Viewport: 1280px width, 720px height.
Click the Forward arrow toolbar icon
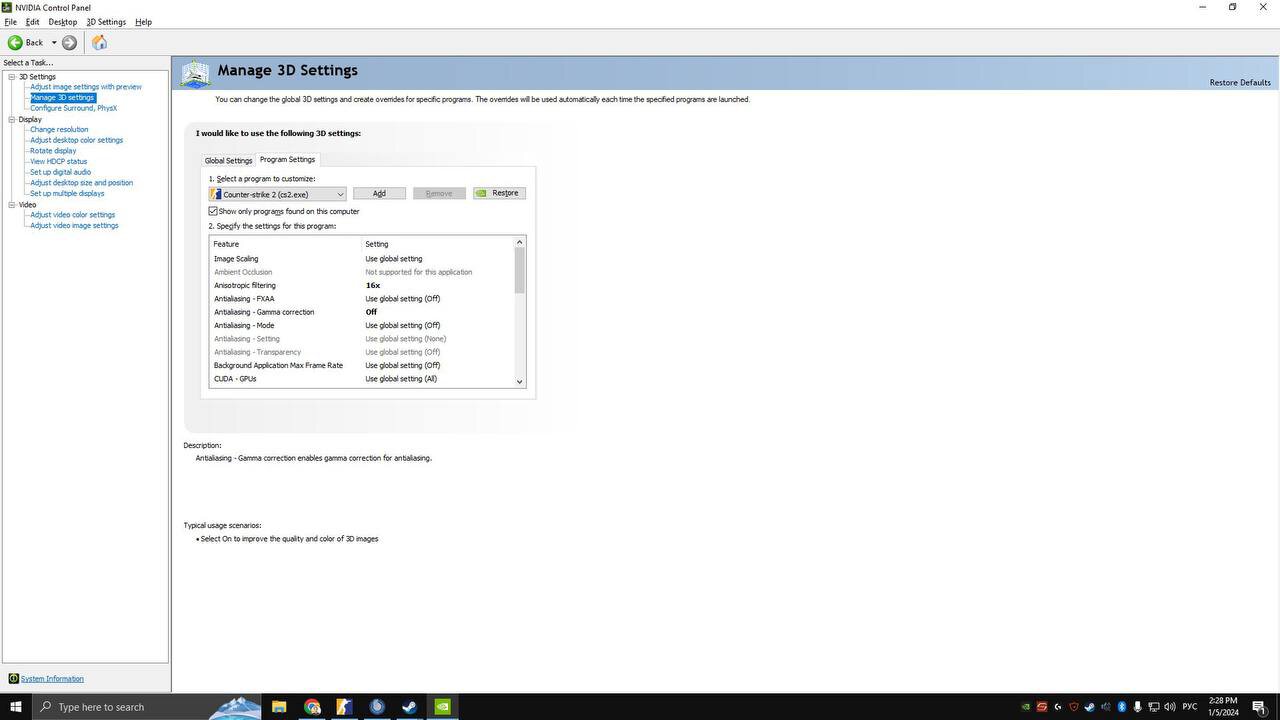pyautogui.click(x=69, y=42)
